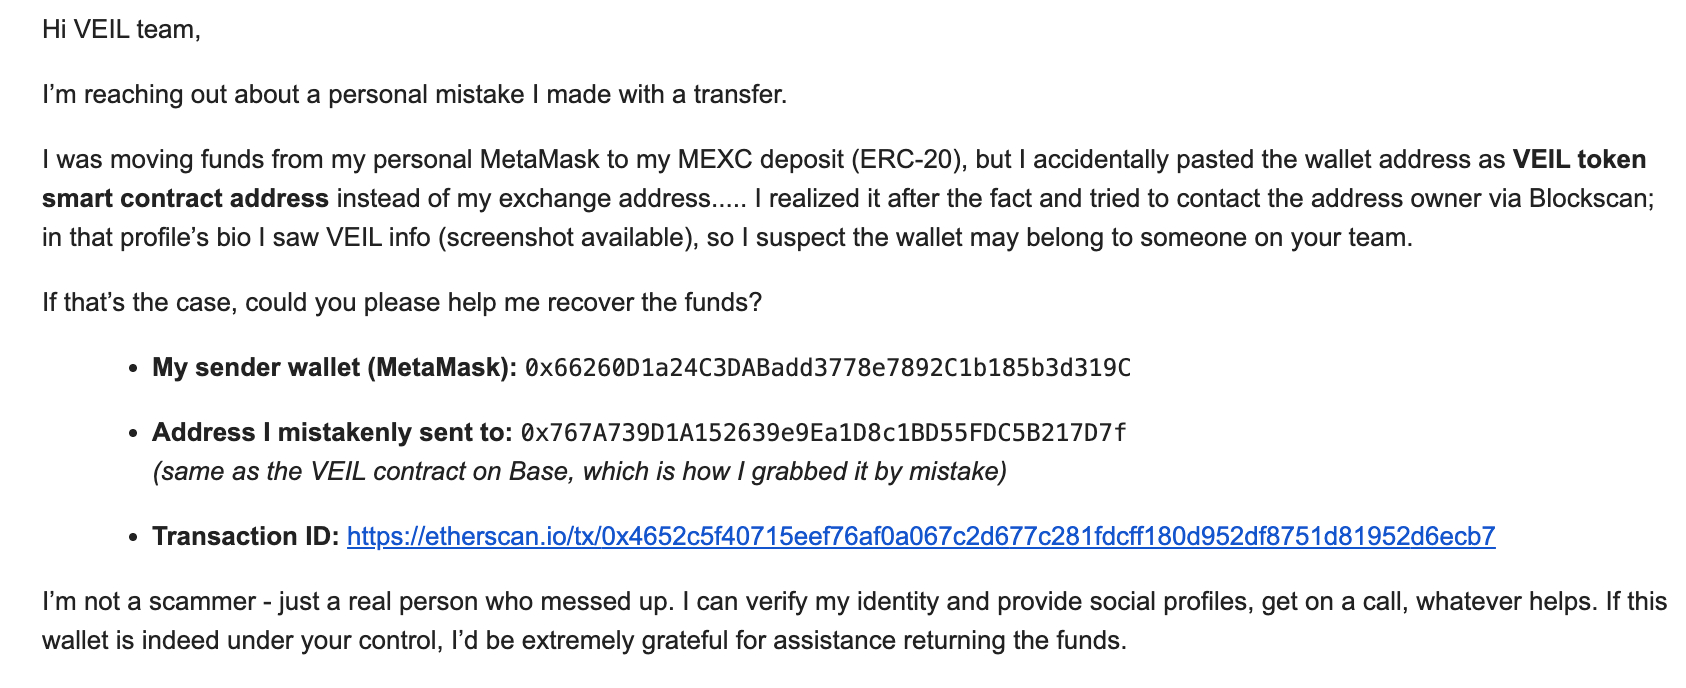Screen dimensions: 1686x688
Task: Click the final line about returning the funds
Action: [584, 641]
